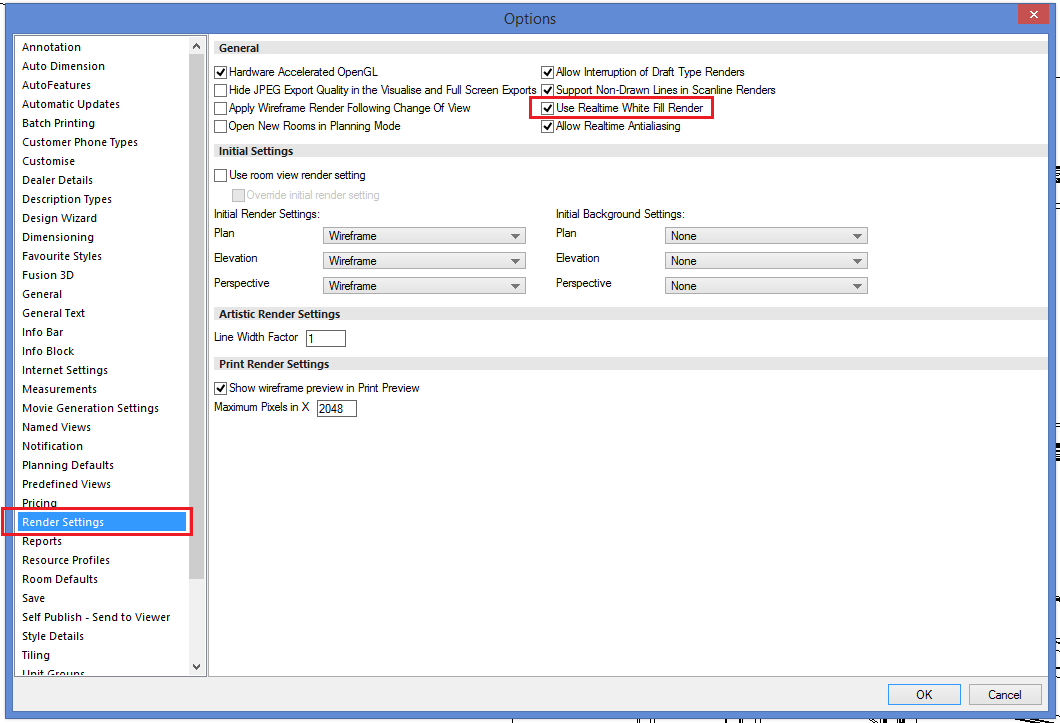Disable Use Realtime White Fill Render

click(547, 108)
